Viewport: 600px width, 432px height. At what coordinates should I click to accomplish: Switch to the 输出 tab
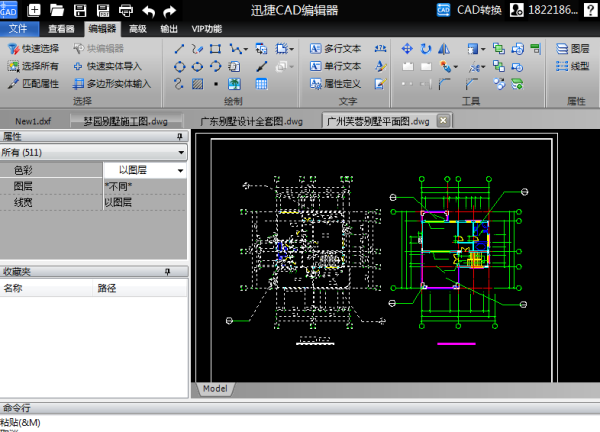pyautogui.click(x=169, y=29)
